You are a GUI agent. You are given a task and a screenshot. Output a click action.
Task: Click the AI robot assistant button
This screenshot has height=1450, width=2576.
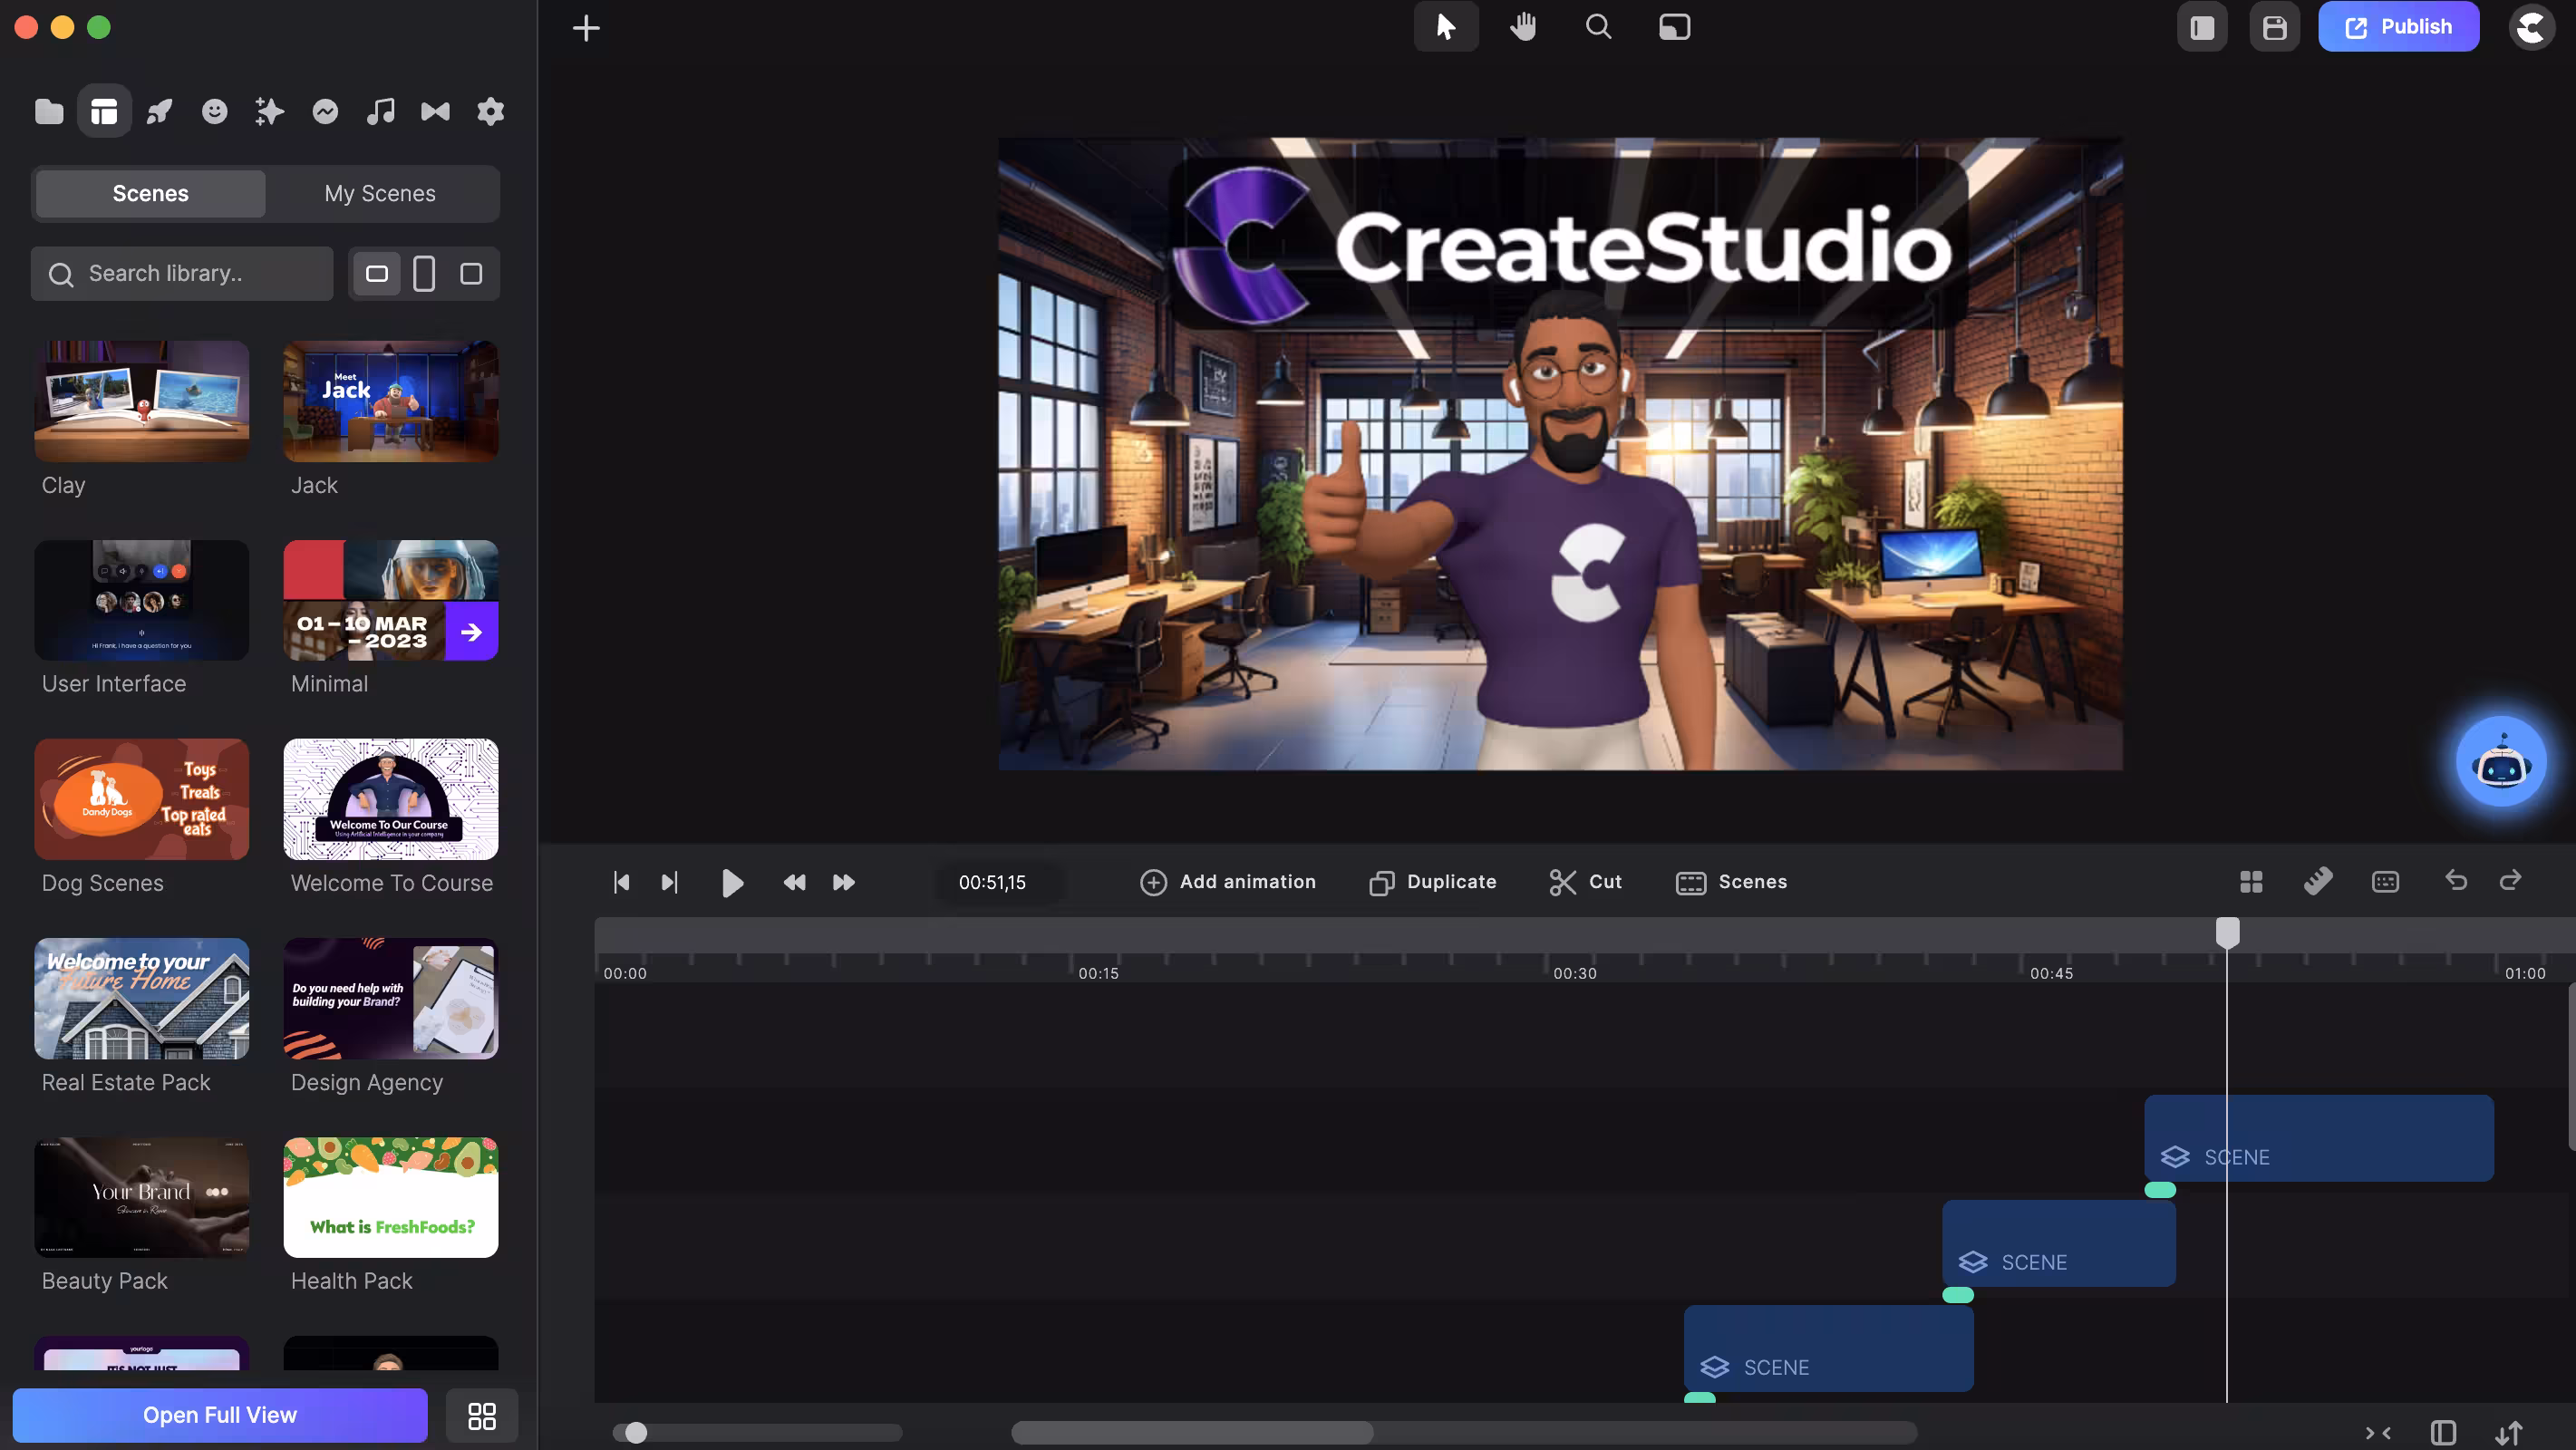point(2500,764)
